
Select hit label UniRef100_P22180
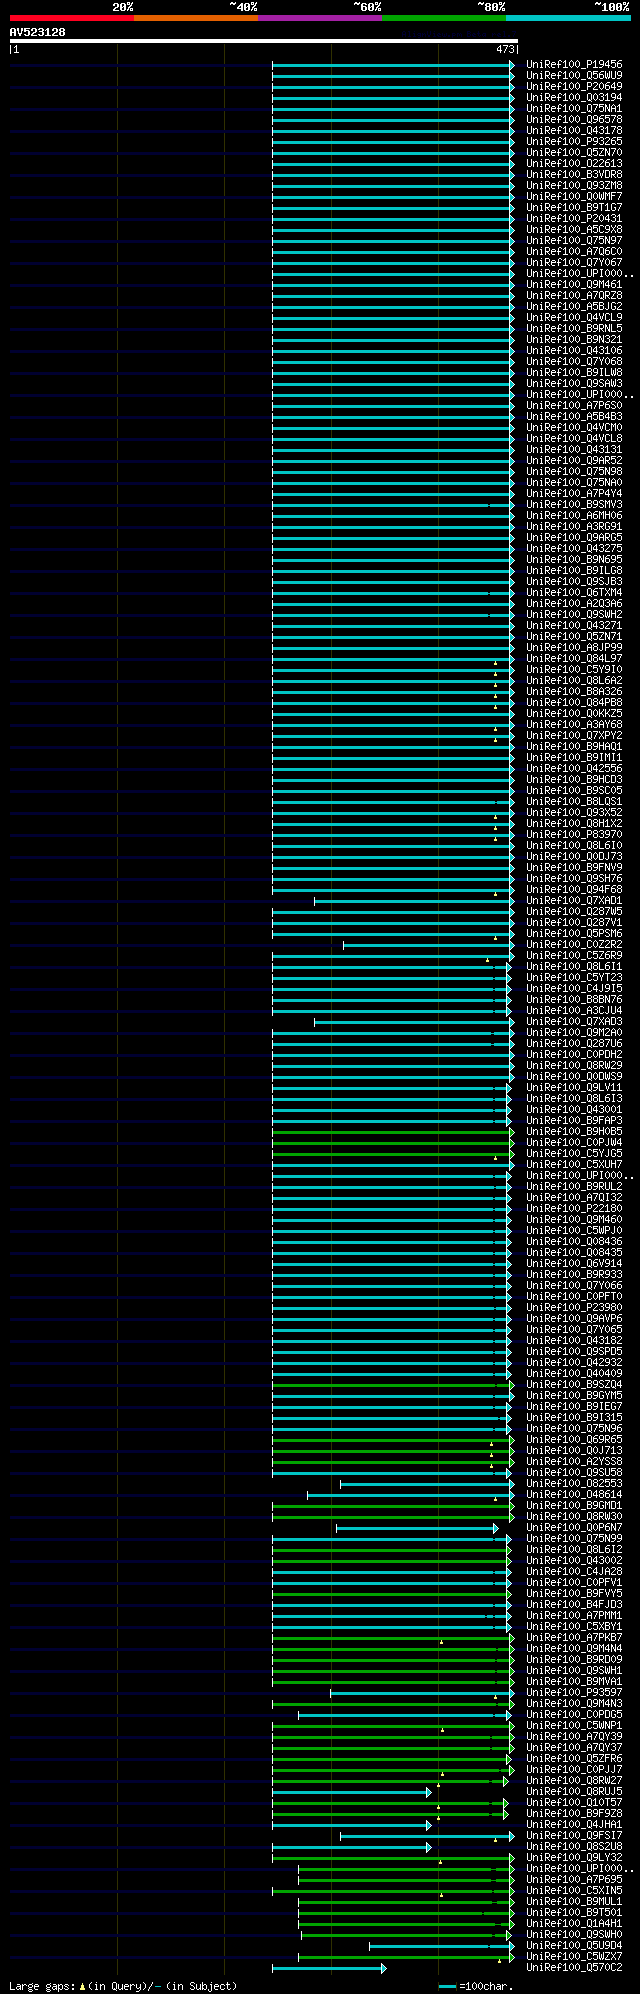574,1208
